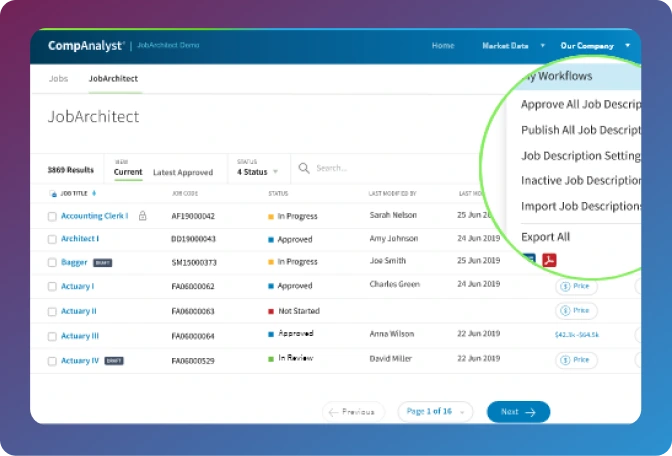Click the Job Title sort arrow
This screenshot has width=672, height=456.
click(94, 193)
